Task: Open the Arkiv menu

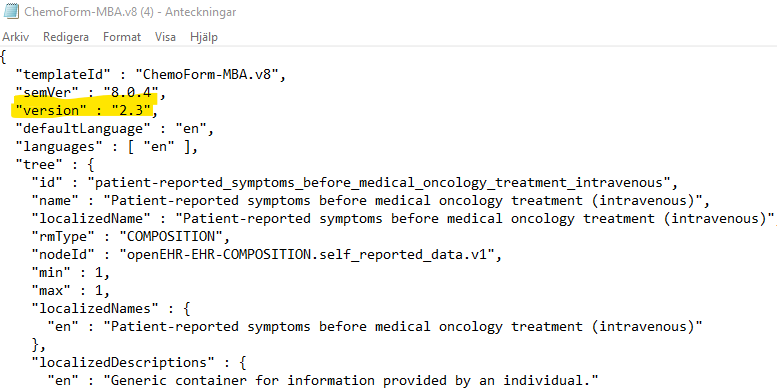Action: point(15,37)
